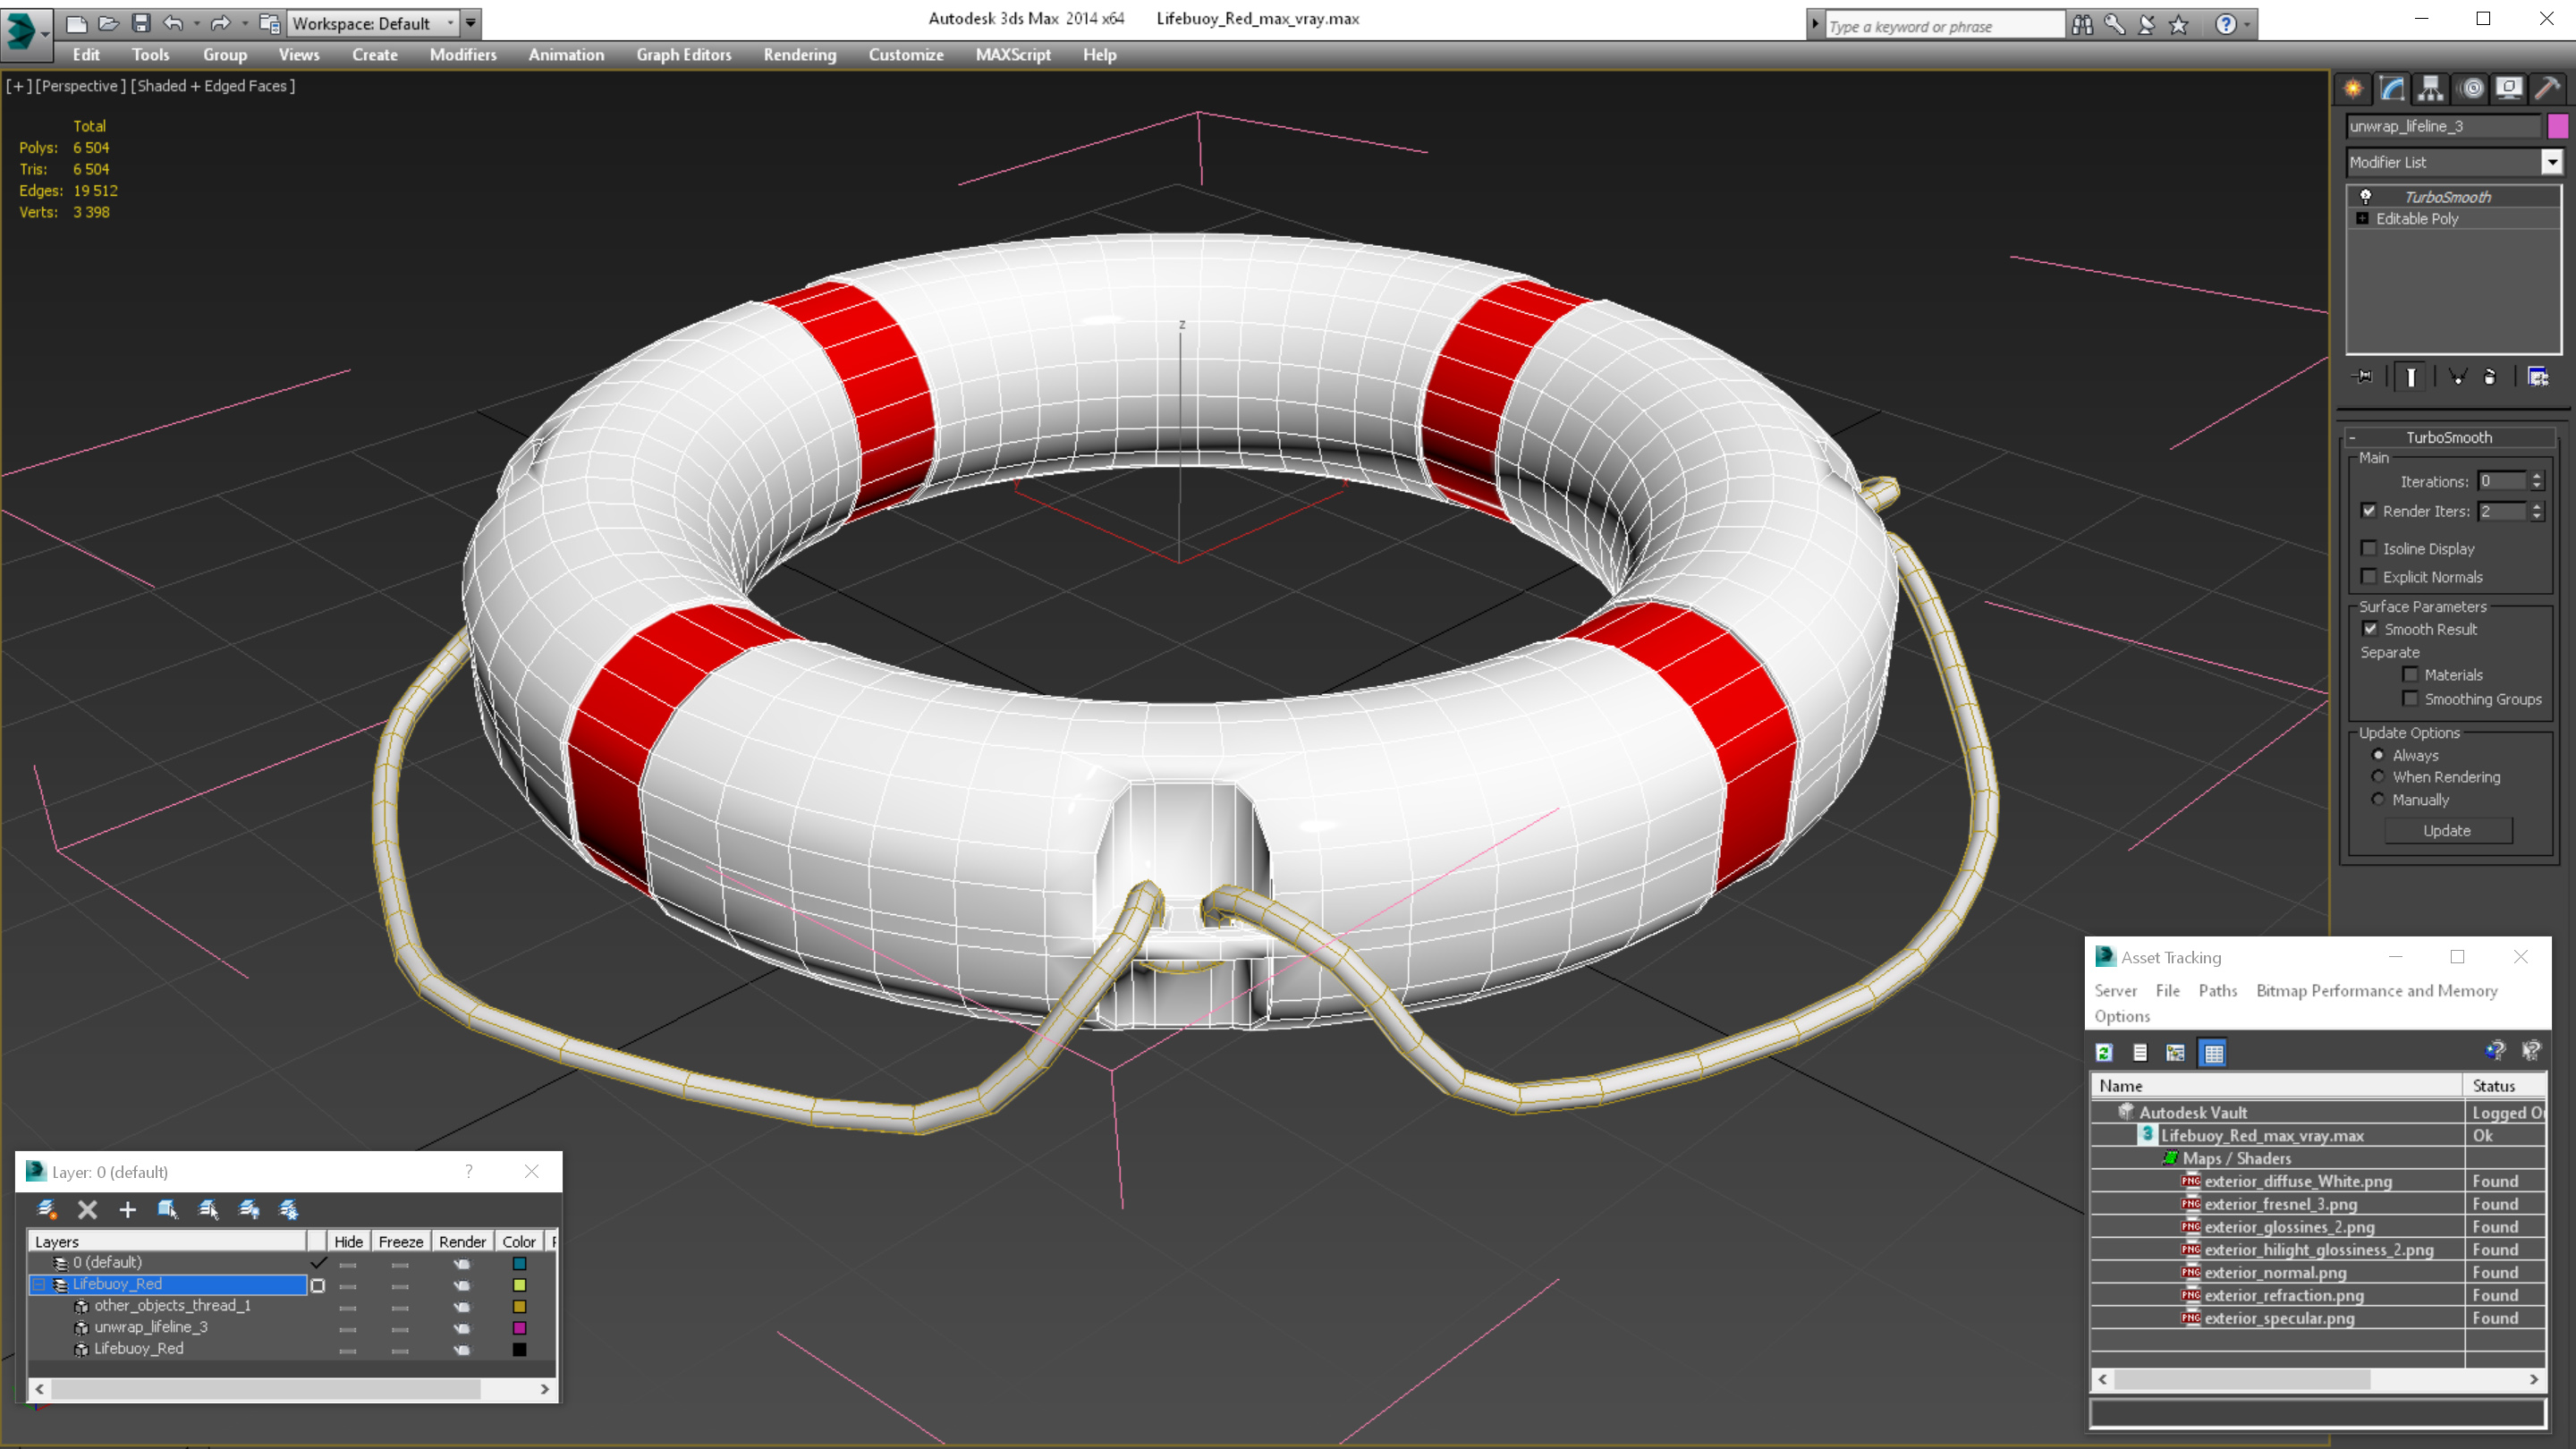Select Manually update option
2576x1449 pixels.
(x=2379, y=800)
